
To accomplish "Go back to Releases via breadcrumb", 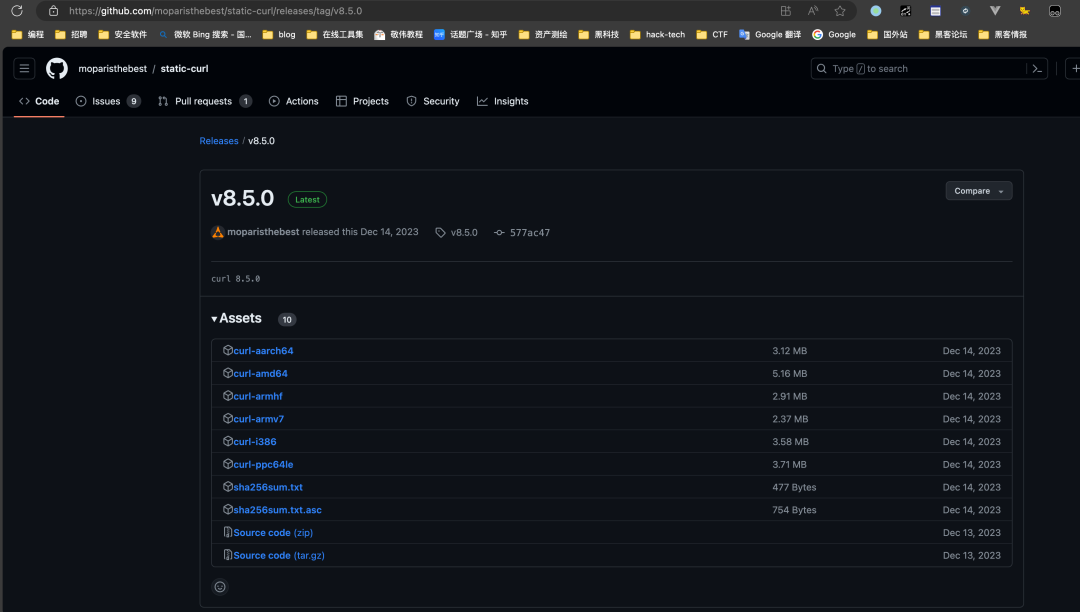I will pyautogui.click(x=219, y=141).
